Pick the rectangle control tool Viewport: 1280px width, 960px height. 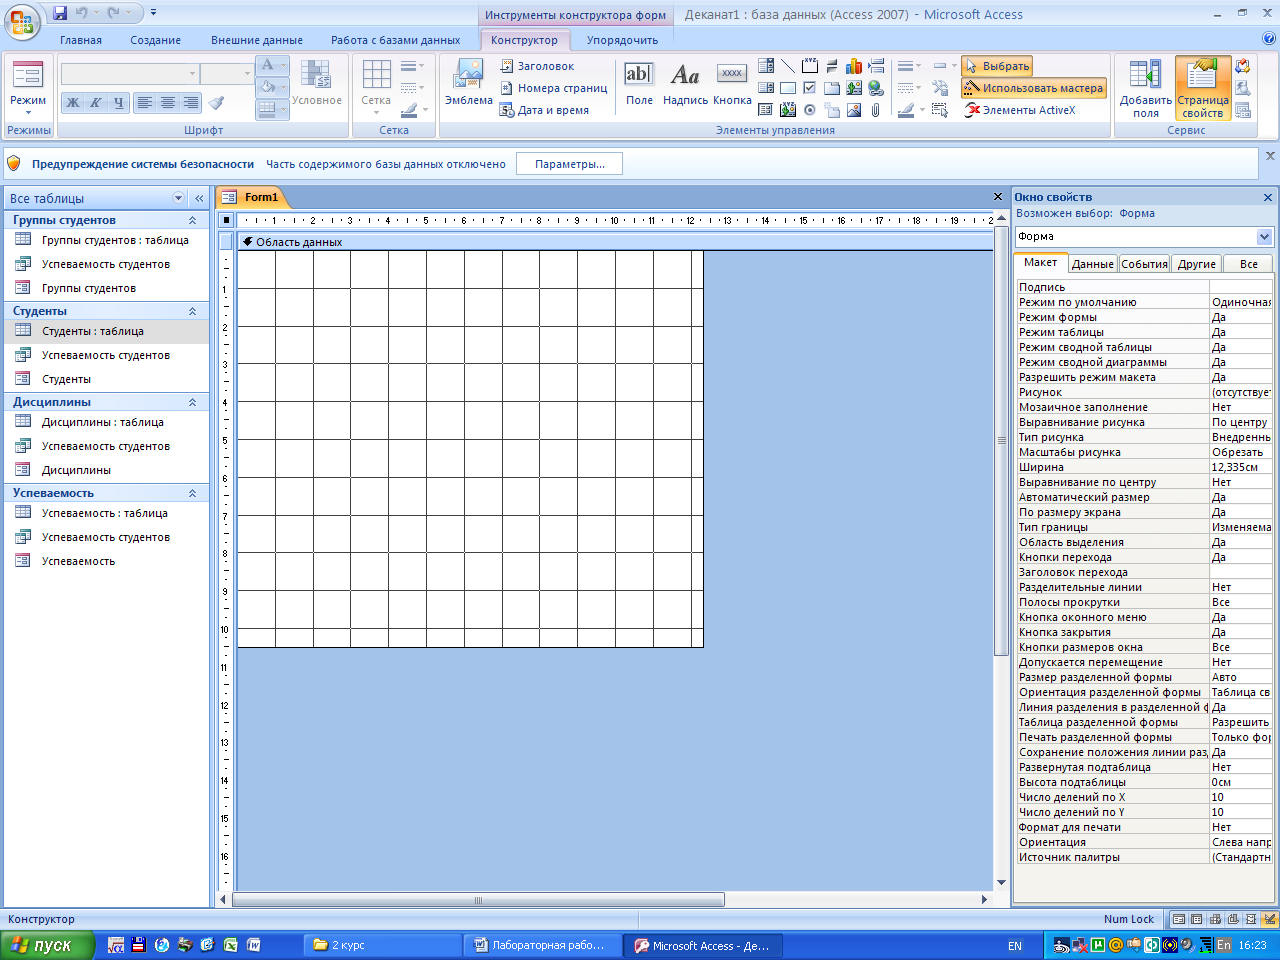788,88
